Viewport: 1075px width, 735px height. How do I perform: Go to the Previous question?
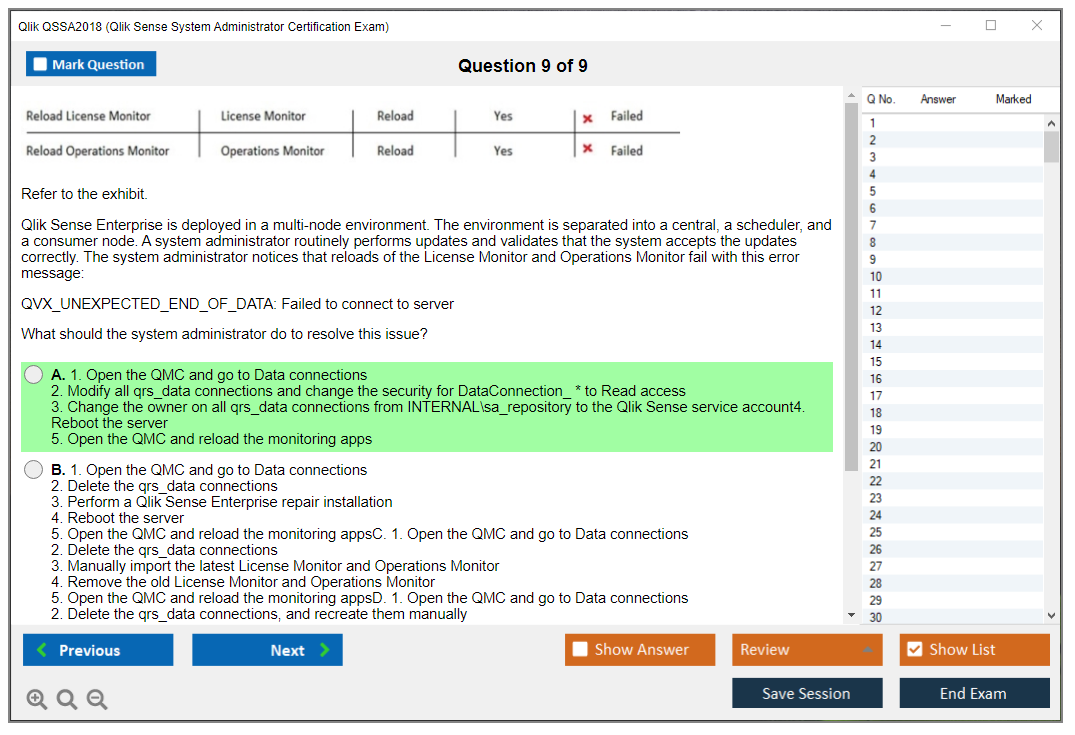click(98, 650)
